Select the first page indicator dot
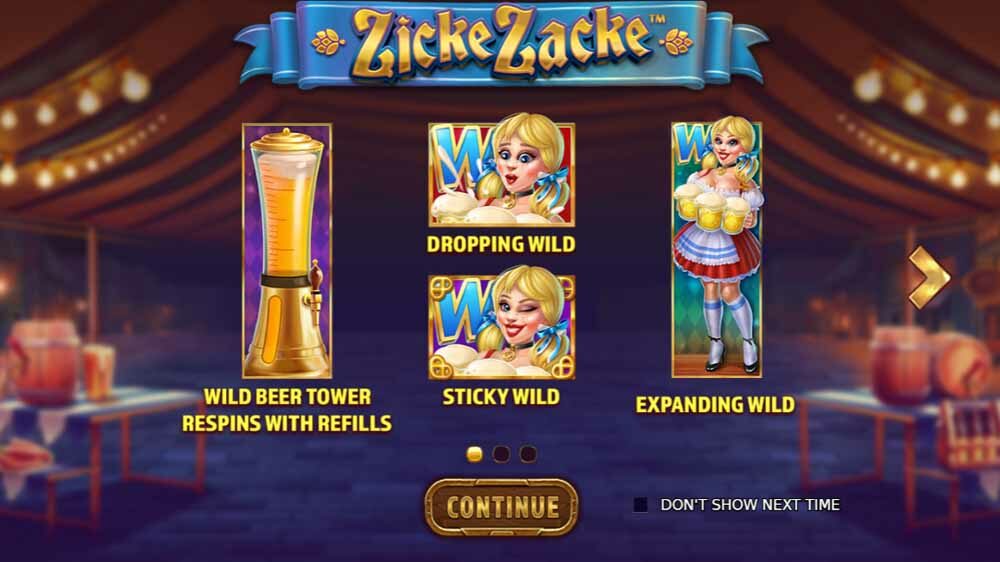Viewport: 1000px width, 562px height. pos(474,454)
